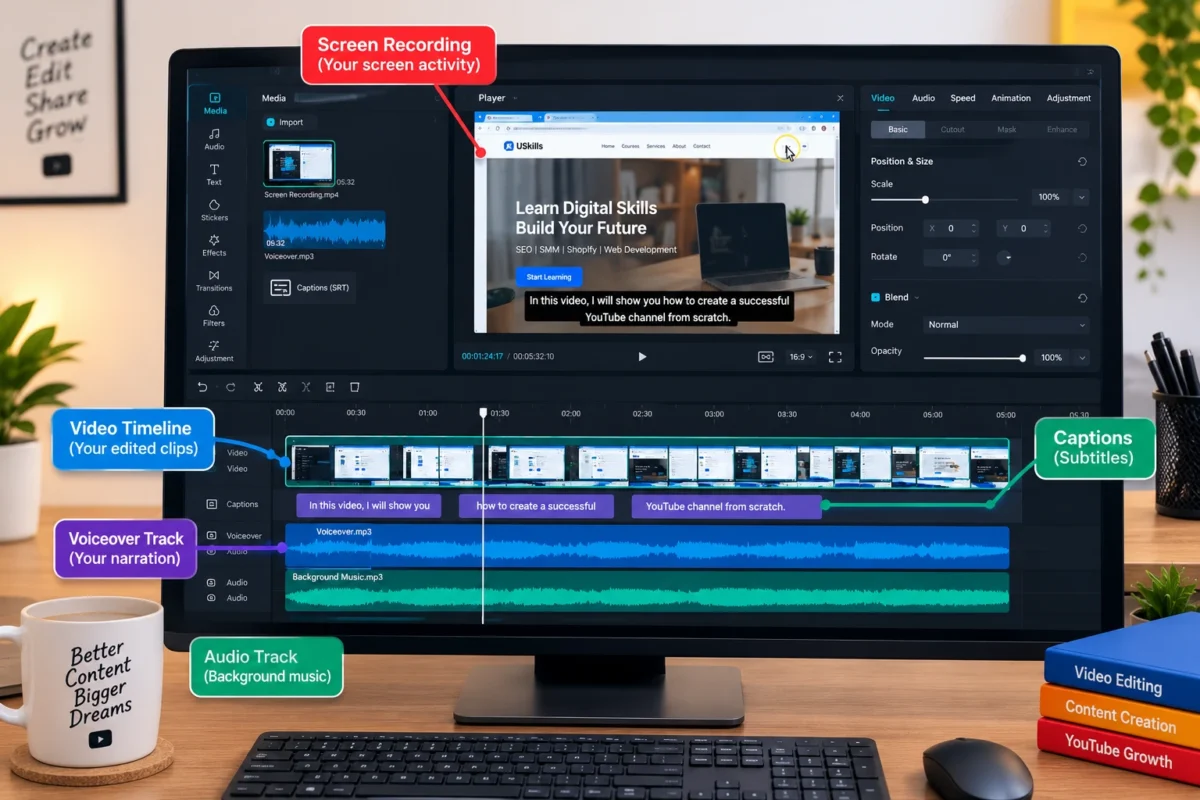
Task: Select caption clip "YouTube channel from scratch."
Action: [726, 506]
